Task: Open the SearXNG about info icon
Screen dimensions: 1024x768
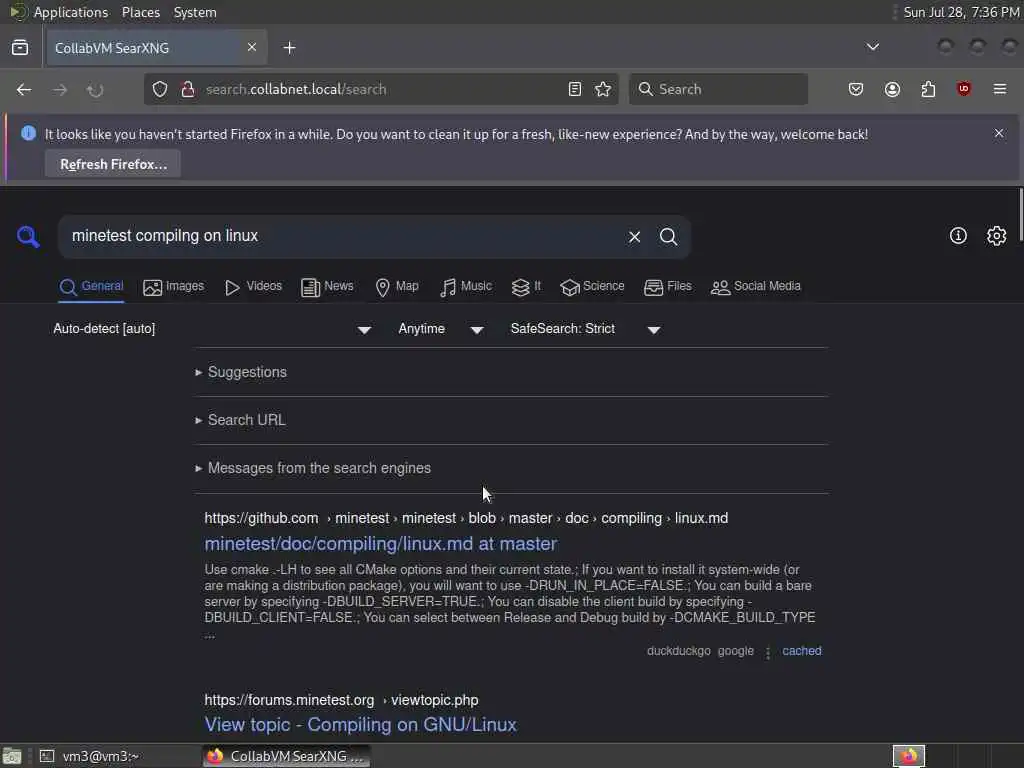Action: coord(958,236)
